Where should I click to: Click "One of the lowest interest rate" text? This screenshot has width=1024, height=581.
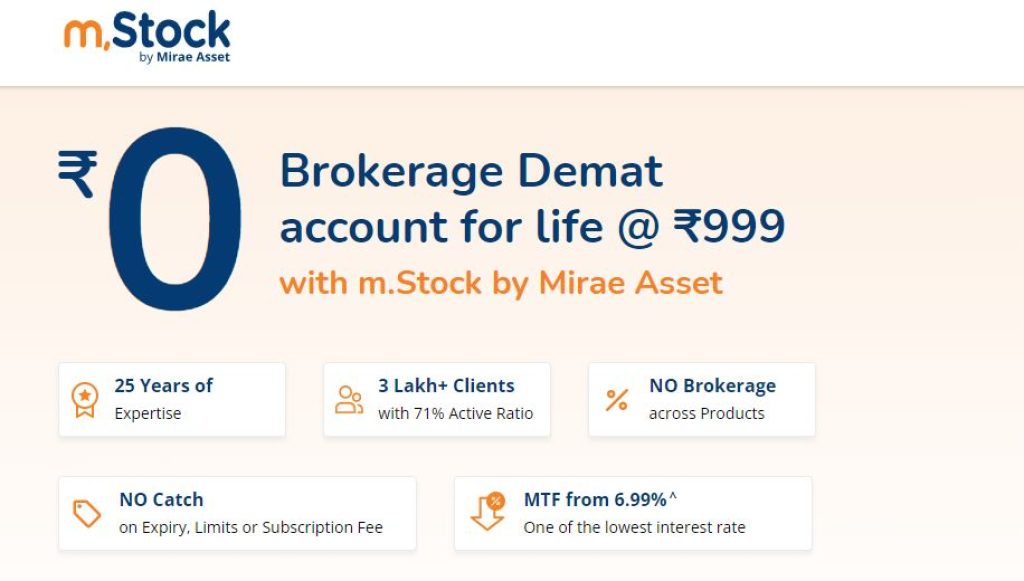(634, 527)
